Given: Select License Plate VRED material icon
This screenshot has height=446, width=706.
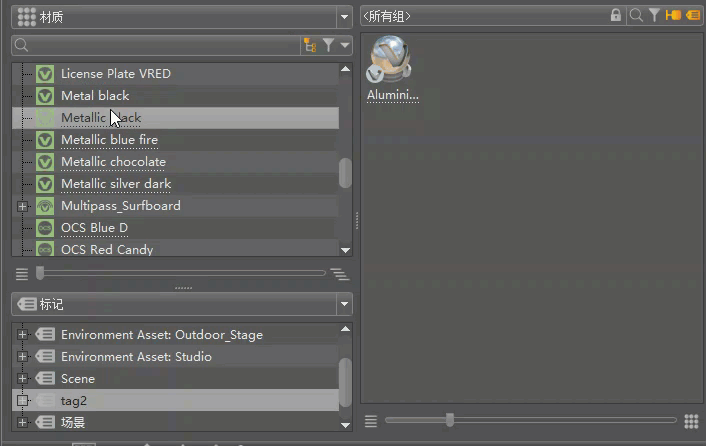Looking at the screenshot, I should pos(45,73).
